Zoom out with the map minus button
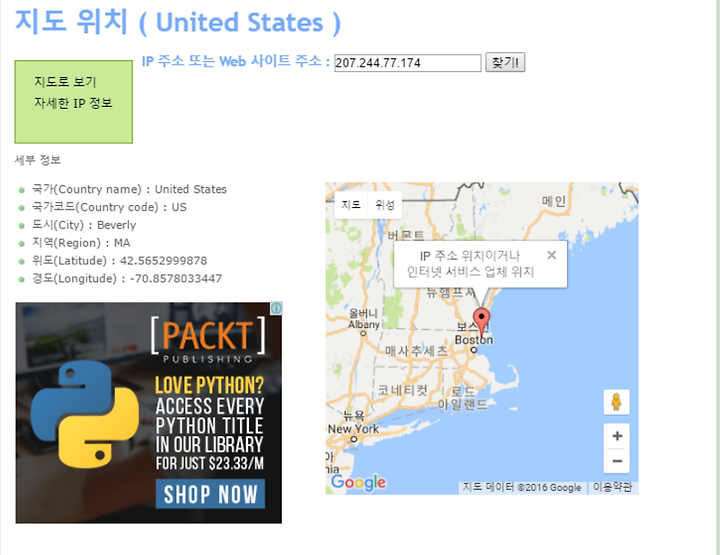 coord(617,460)
